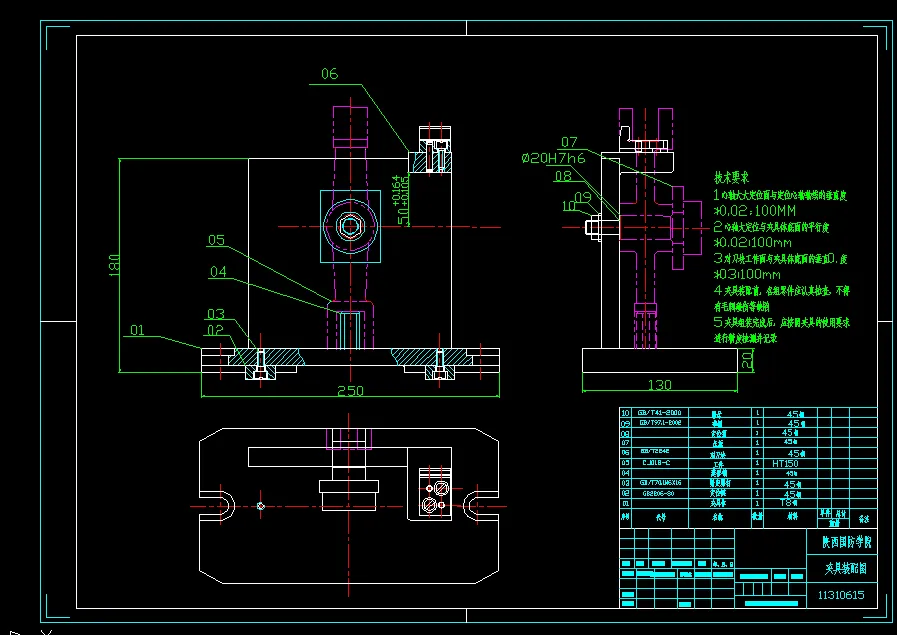Click the 50 +0.164 +0.105 tolerance dimension
This screenshot has height=635, width=897.
(x=400, y=200)
